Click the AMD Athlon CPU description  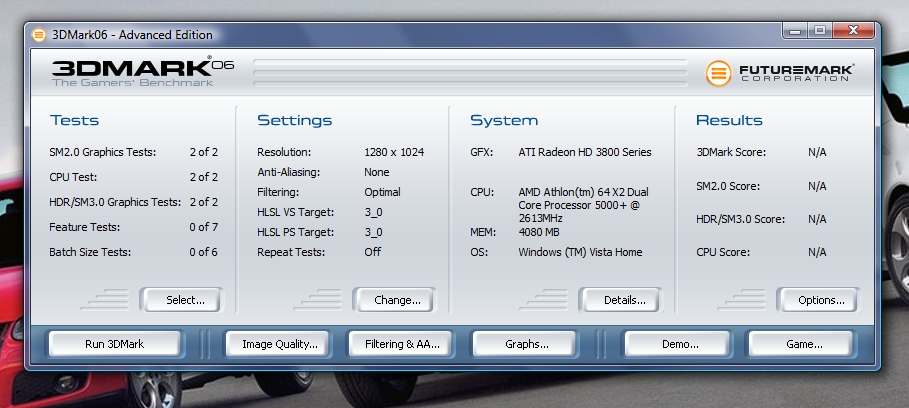583,205
